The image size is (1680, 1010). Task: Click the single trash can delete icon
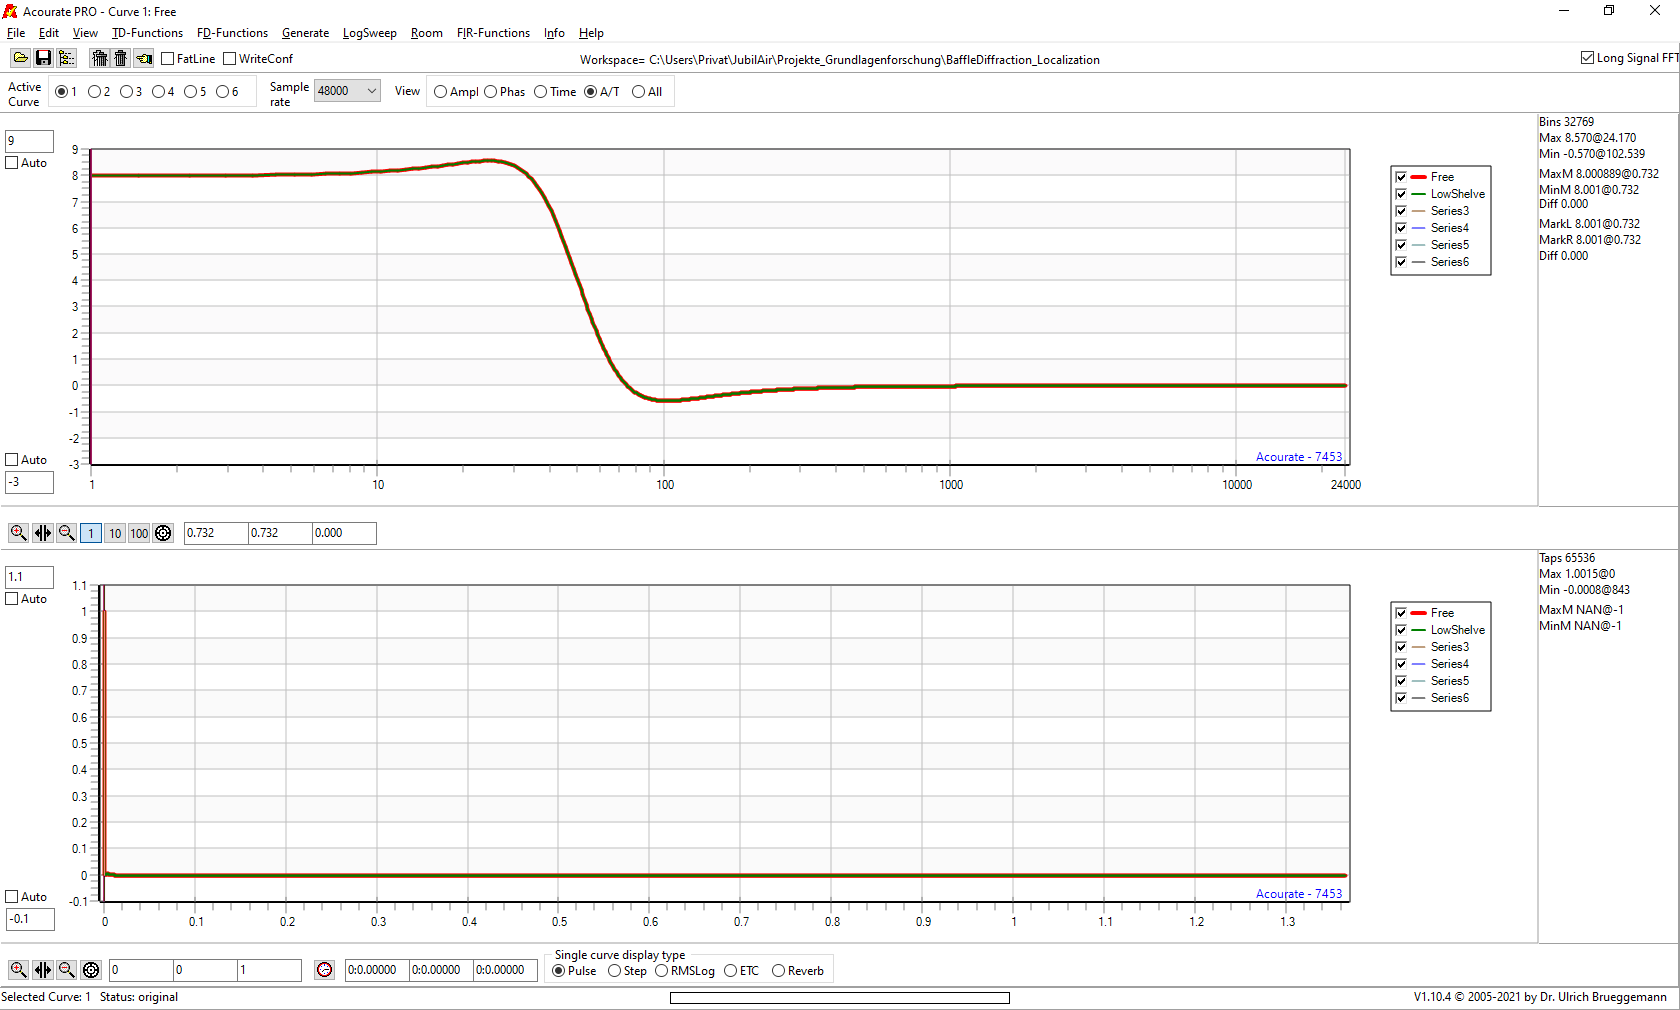click(120, 59)
